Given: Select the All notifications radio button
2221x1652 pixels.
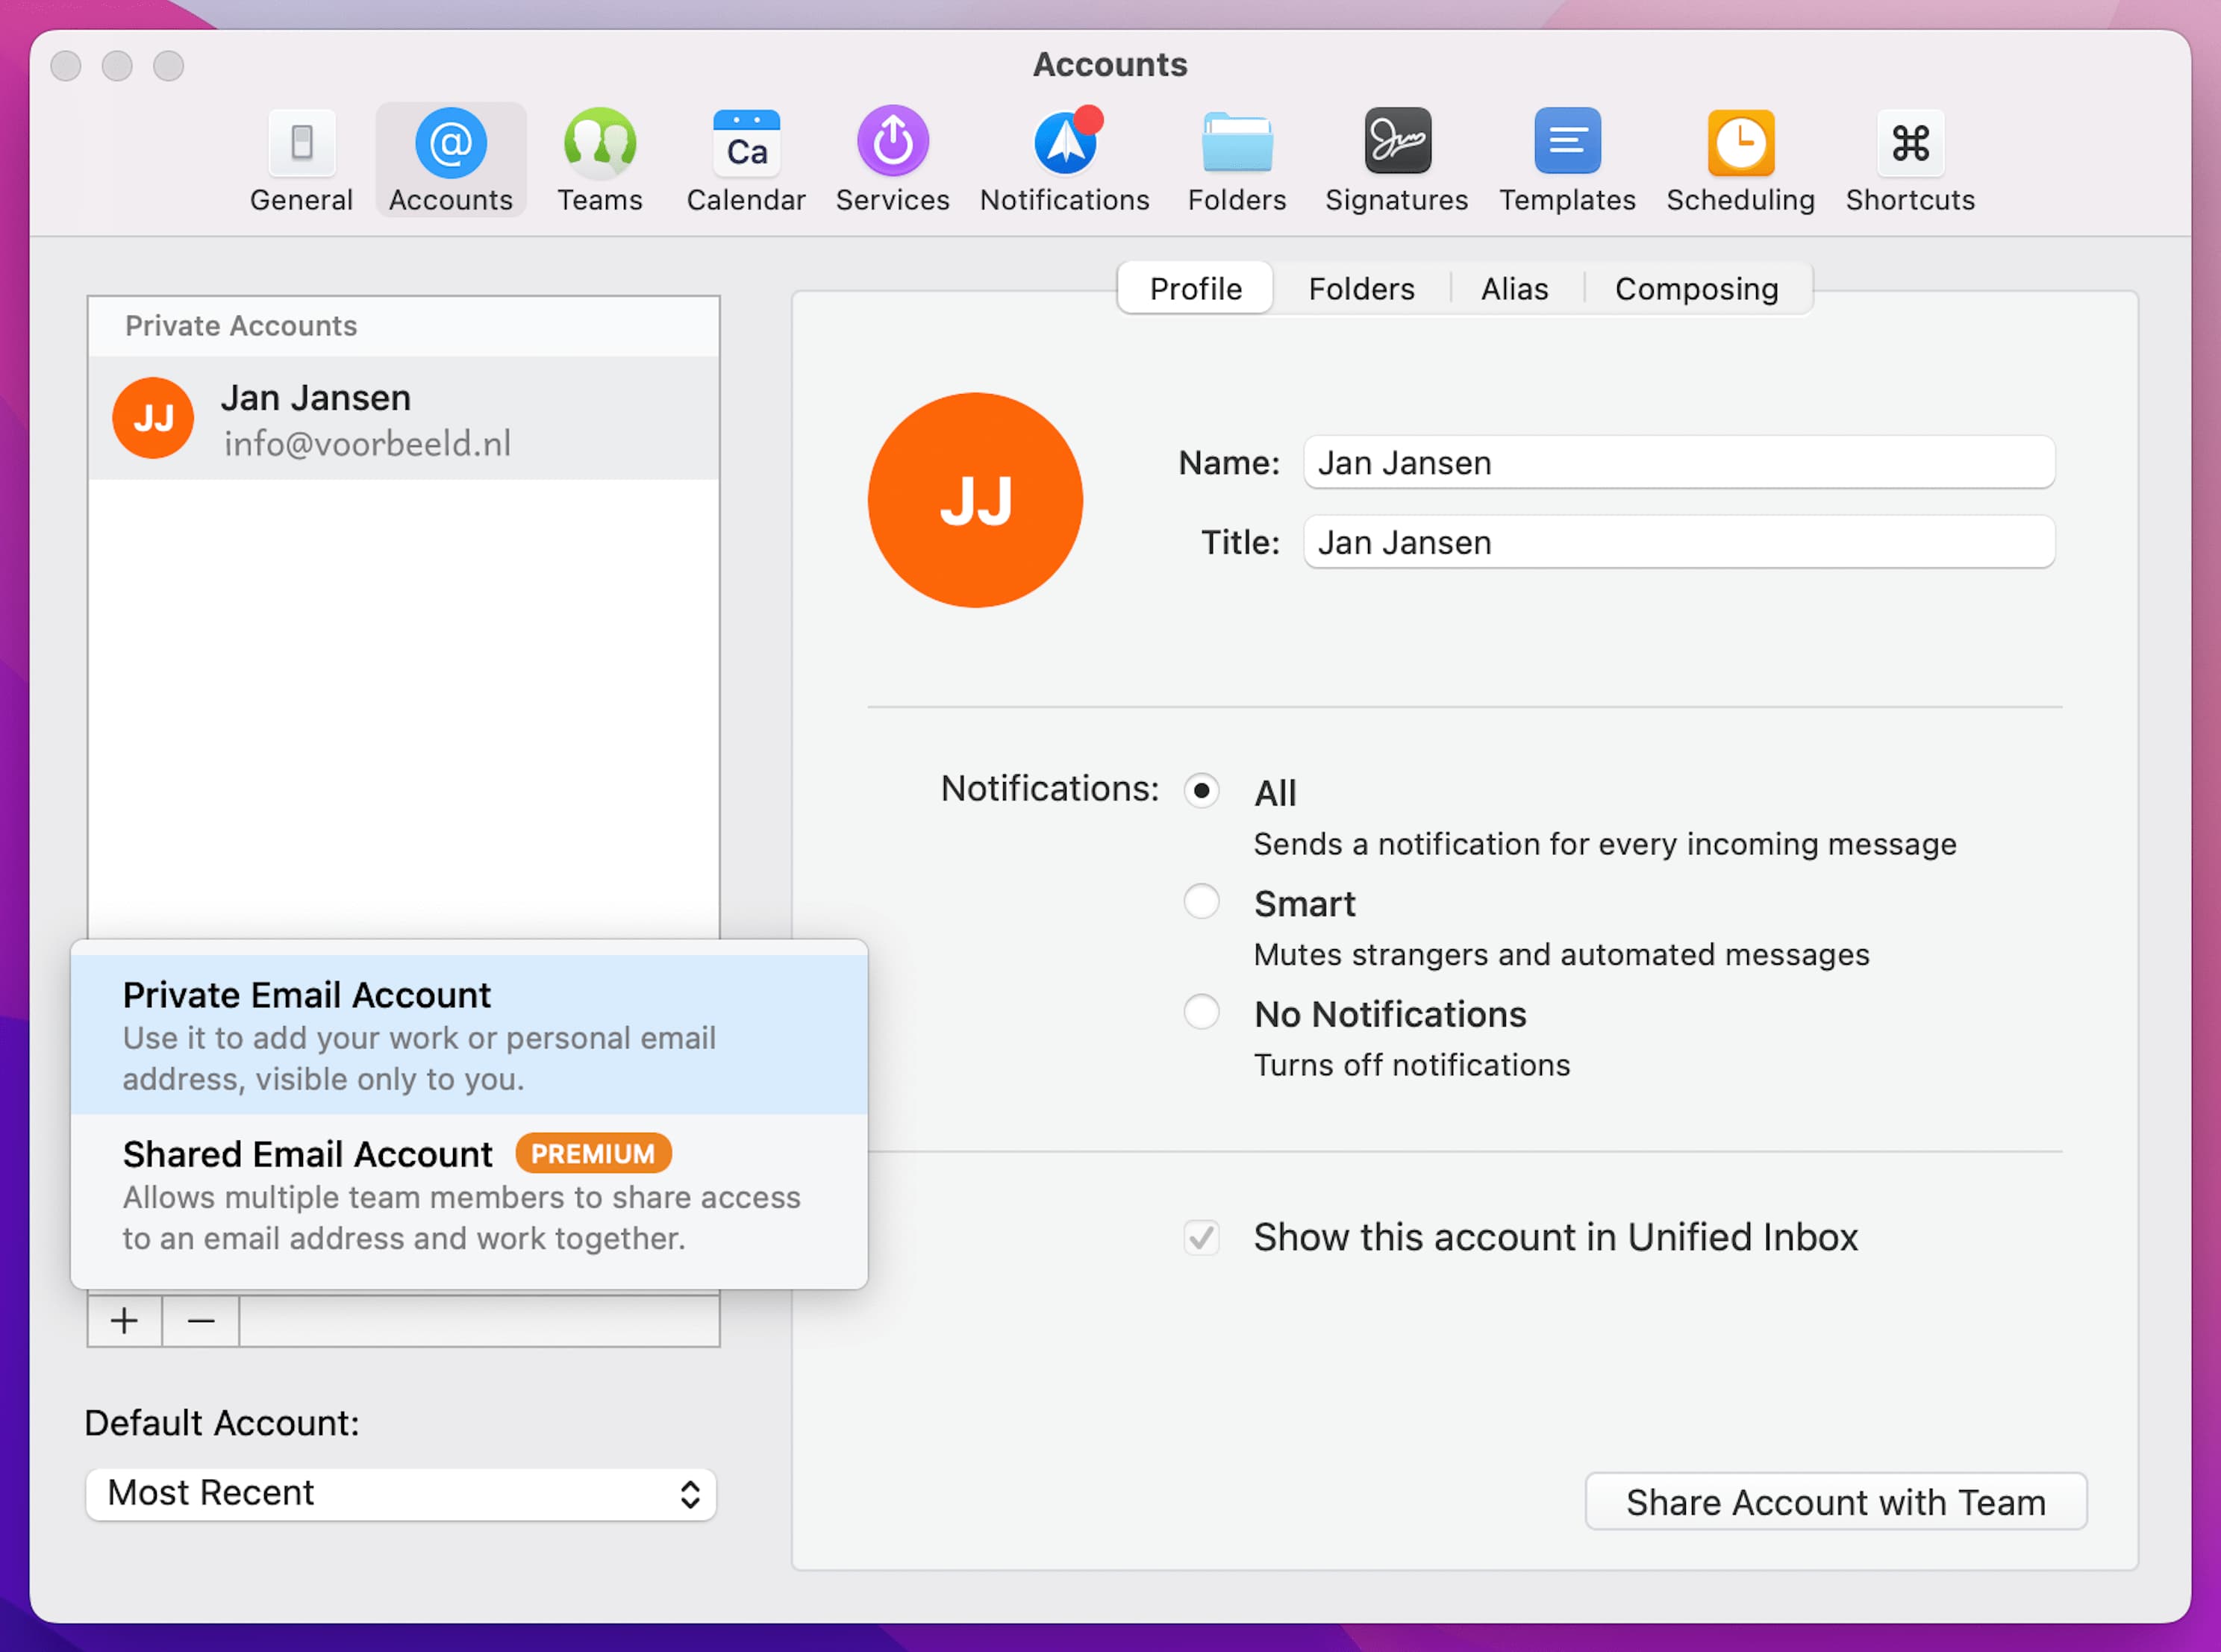Looking at the screenshot, I should 1201,790.
